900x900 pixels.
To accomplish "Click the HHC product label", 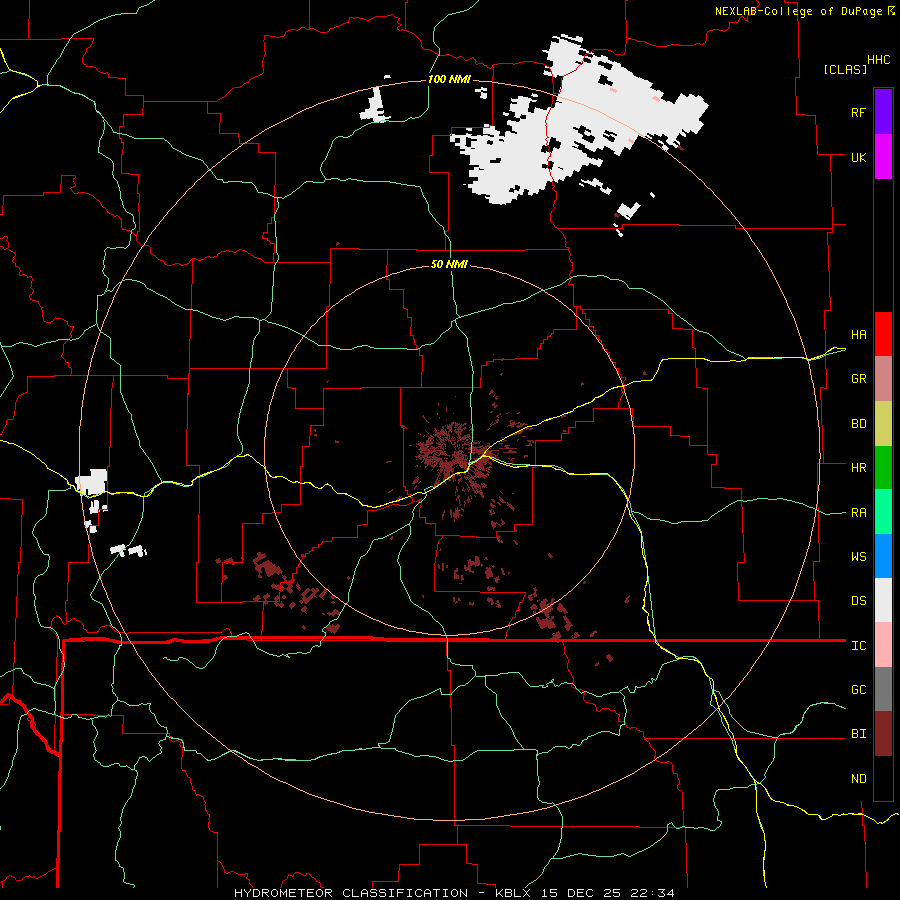I will 878,60.
